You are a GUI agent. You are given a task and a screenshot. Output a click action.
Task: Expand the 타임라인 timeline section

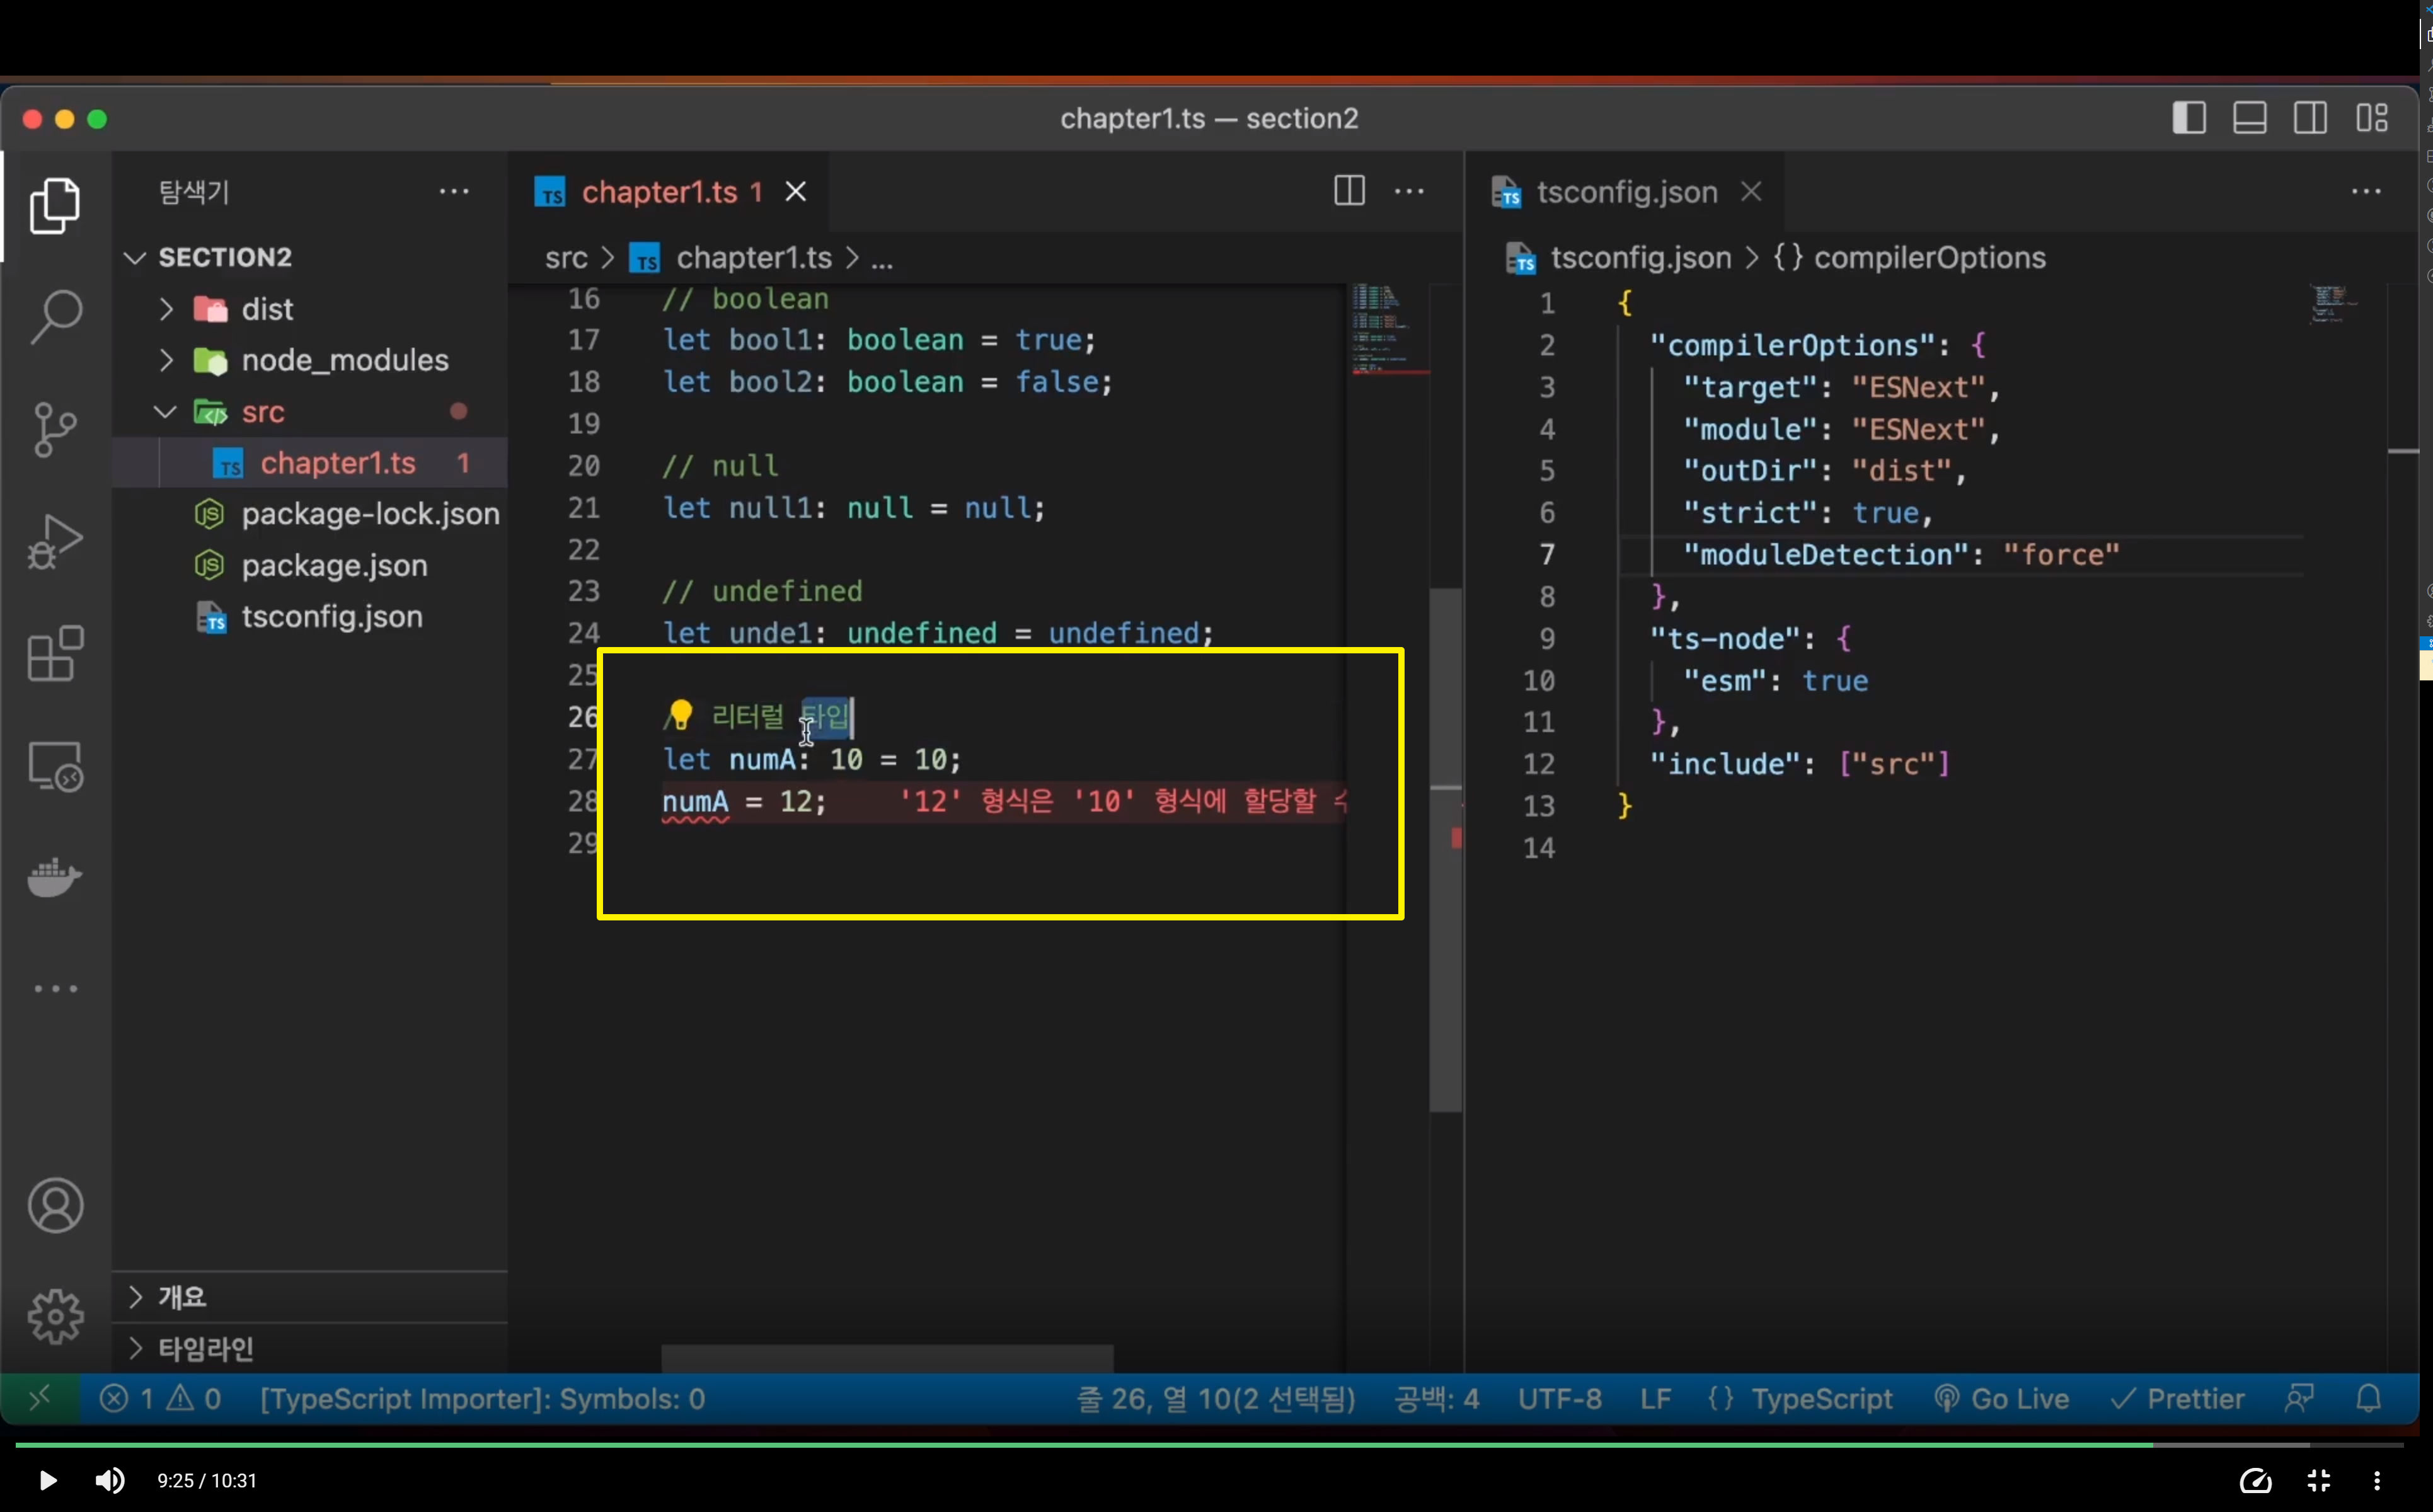[310, 1349]
